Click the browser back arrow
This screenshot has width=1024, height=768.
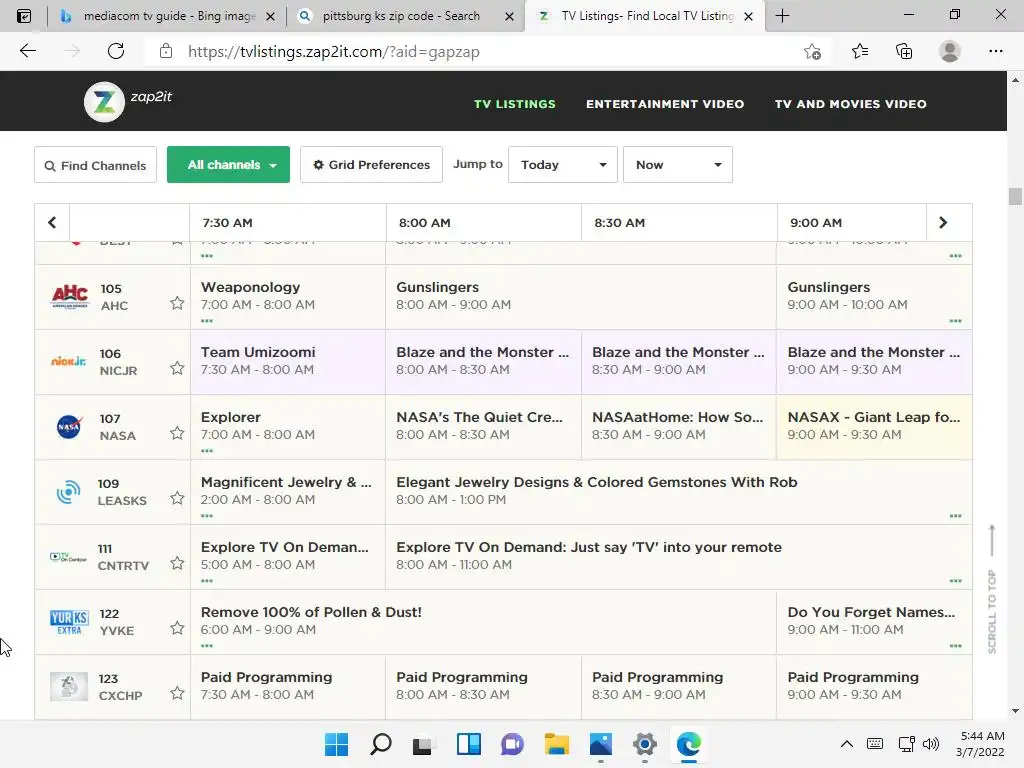[27, 51]
